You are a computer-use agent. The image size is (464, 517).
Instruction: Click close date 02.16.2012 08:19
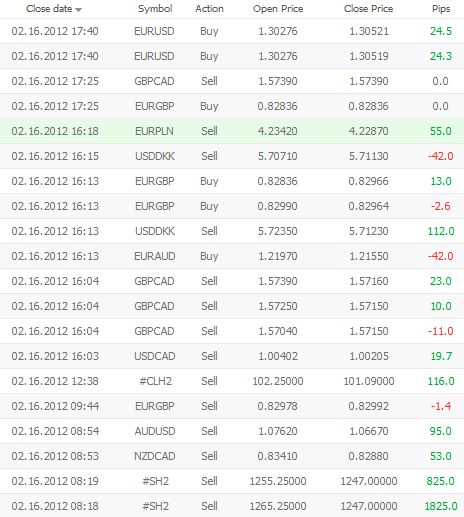point(55,481)
